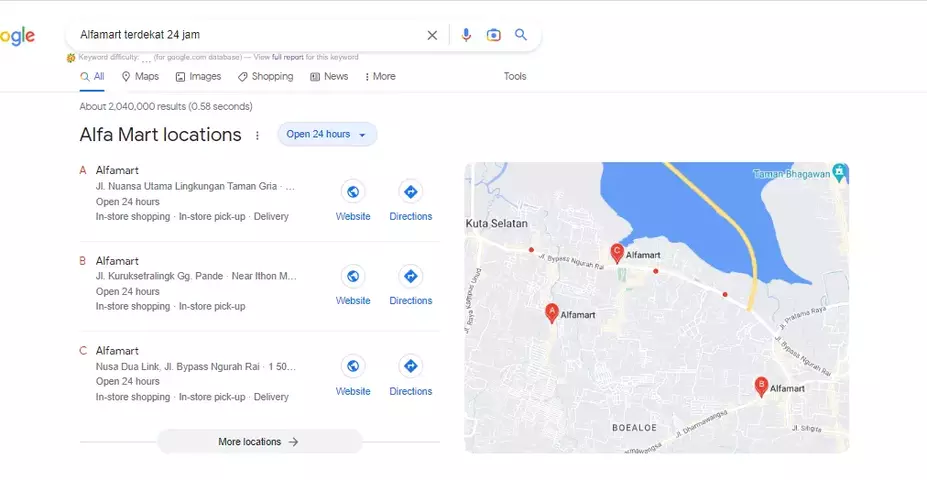Viewport: 927px width, 480px height.
Task: Click the More locations button
Action: (259, 441)
